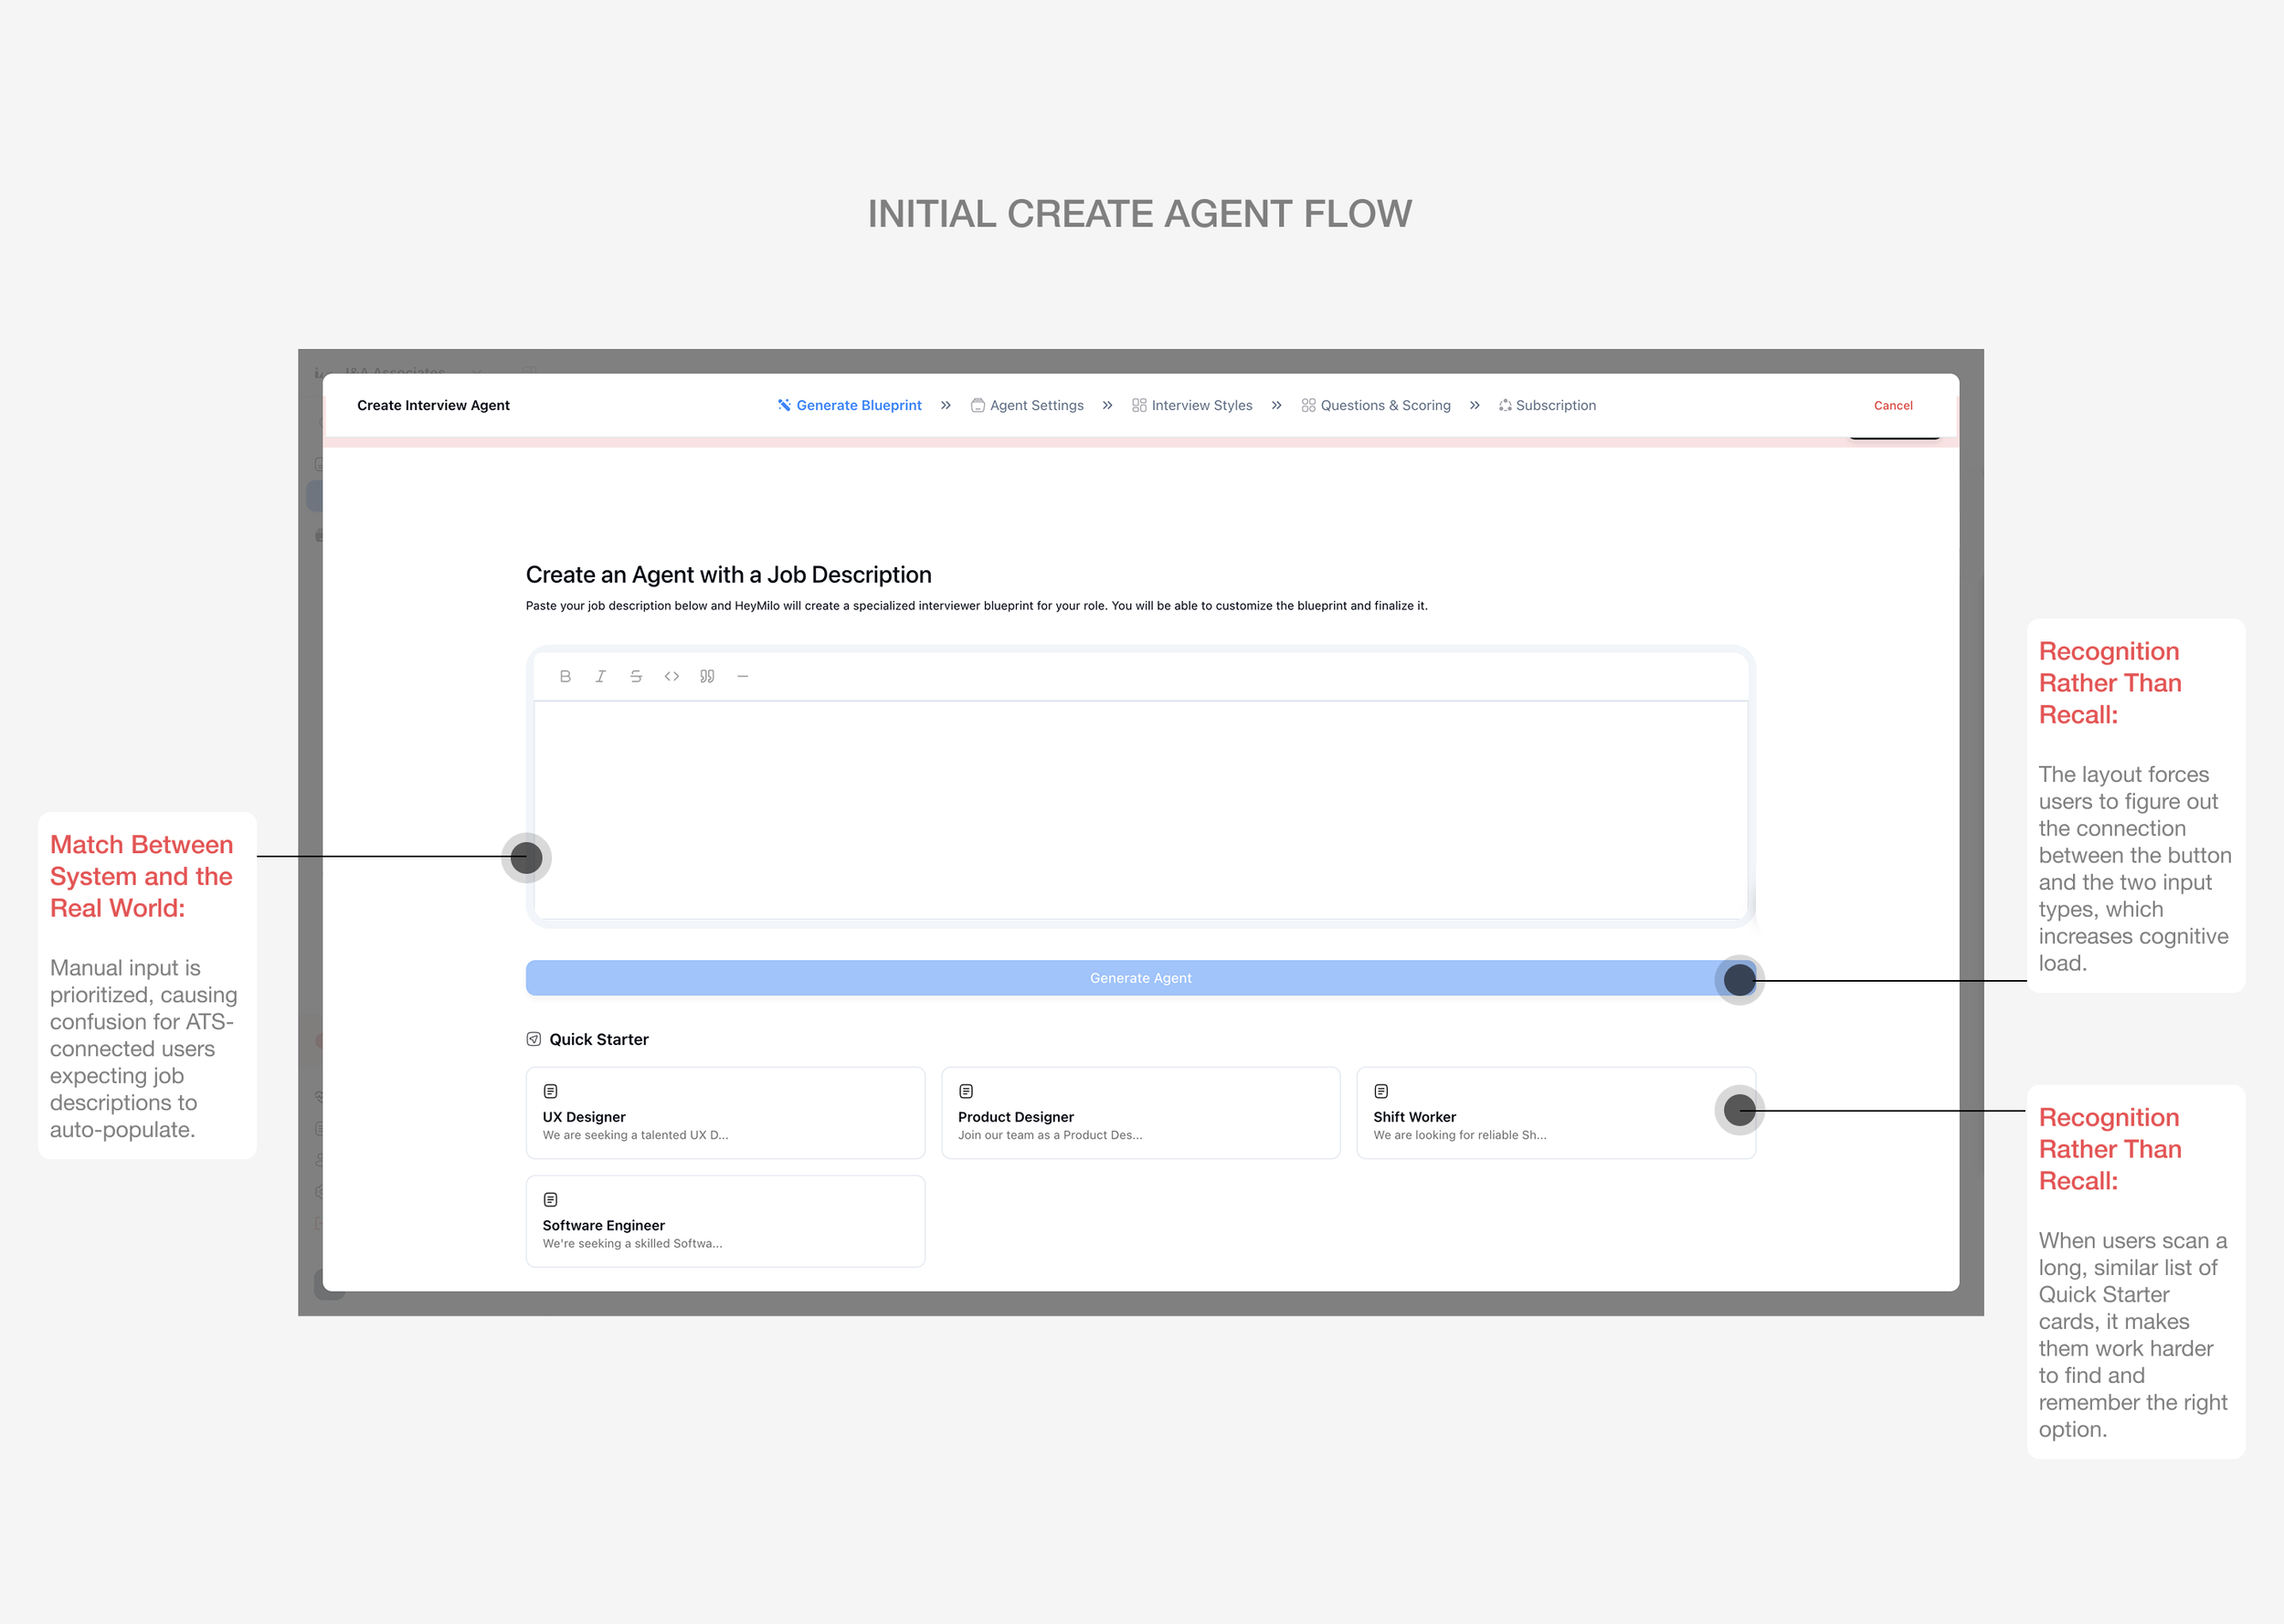Select the Product Designer quick starter
The width and height of the screenshot is (2284, 1624).
[x=1140, y=1113]
